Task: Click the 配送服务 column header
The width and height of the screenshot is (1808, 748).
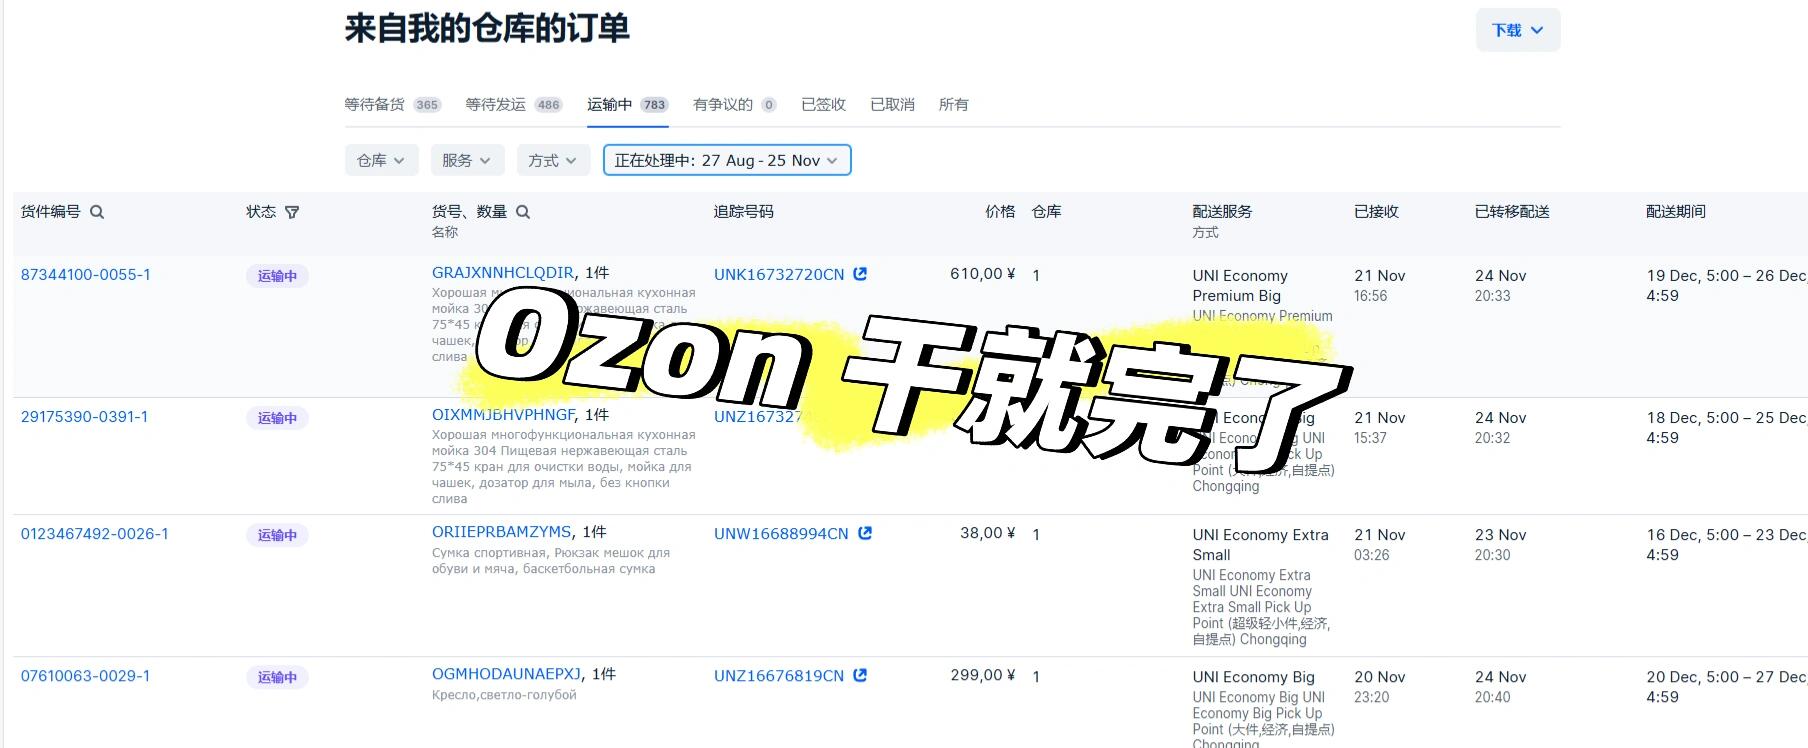Action: (1222, 212)
